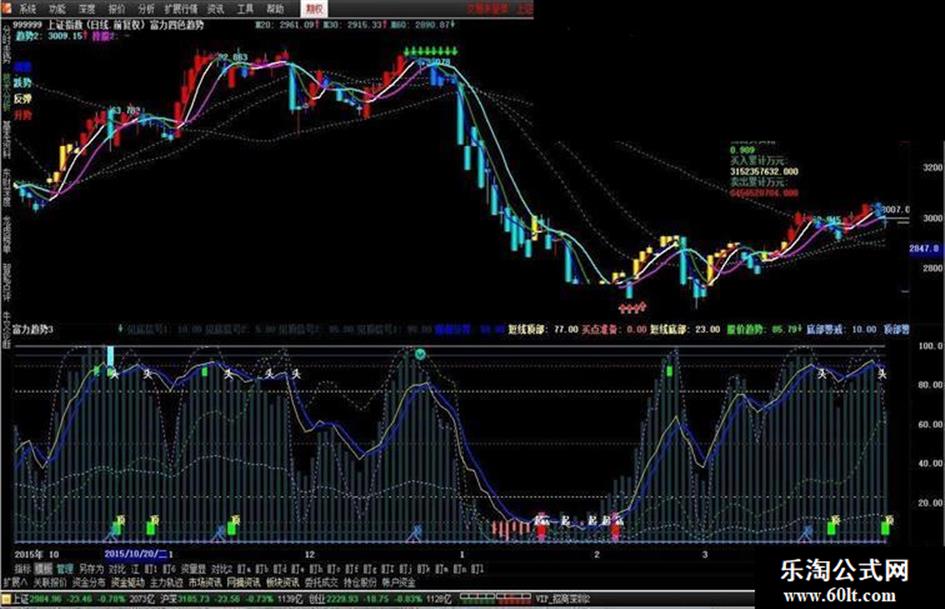Click the 短线顶部 77.00 indicator value

(543, 329)
